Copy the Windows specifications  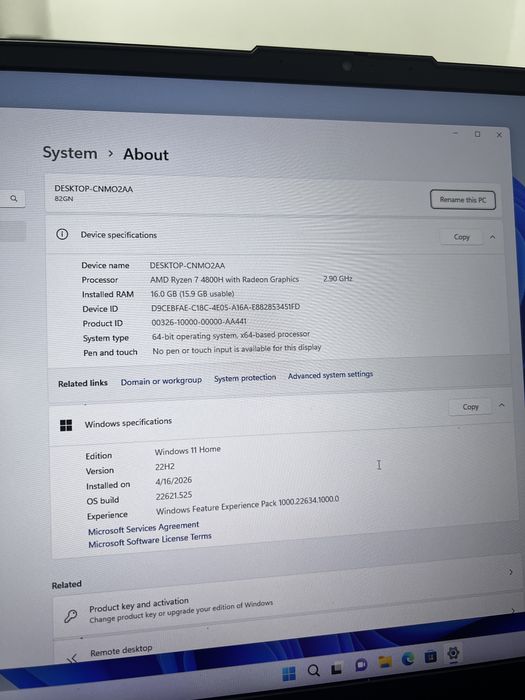[471, 407]
